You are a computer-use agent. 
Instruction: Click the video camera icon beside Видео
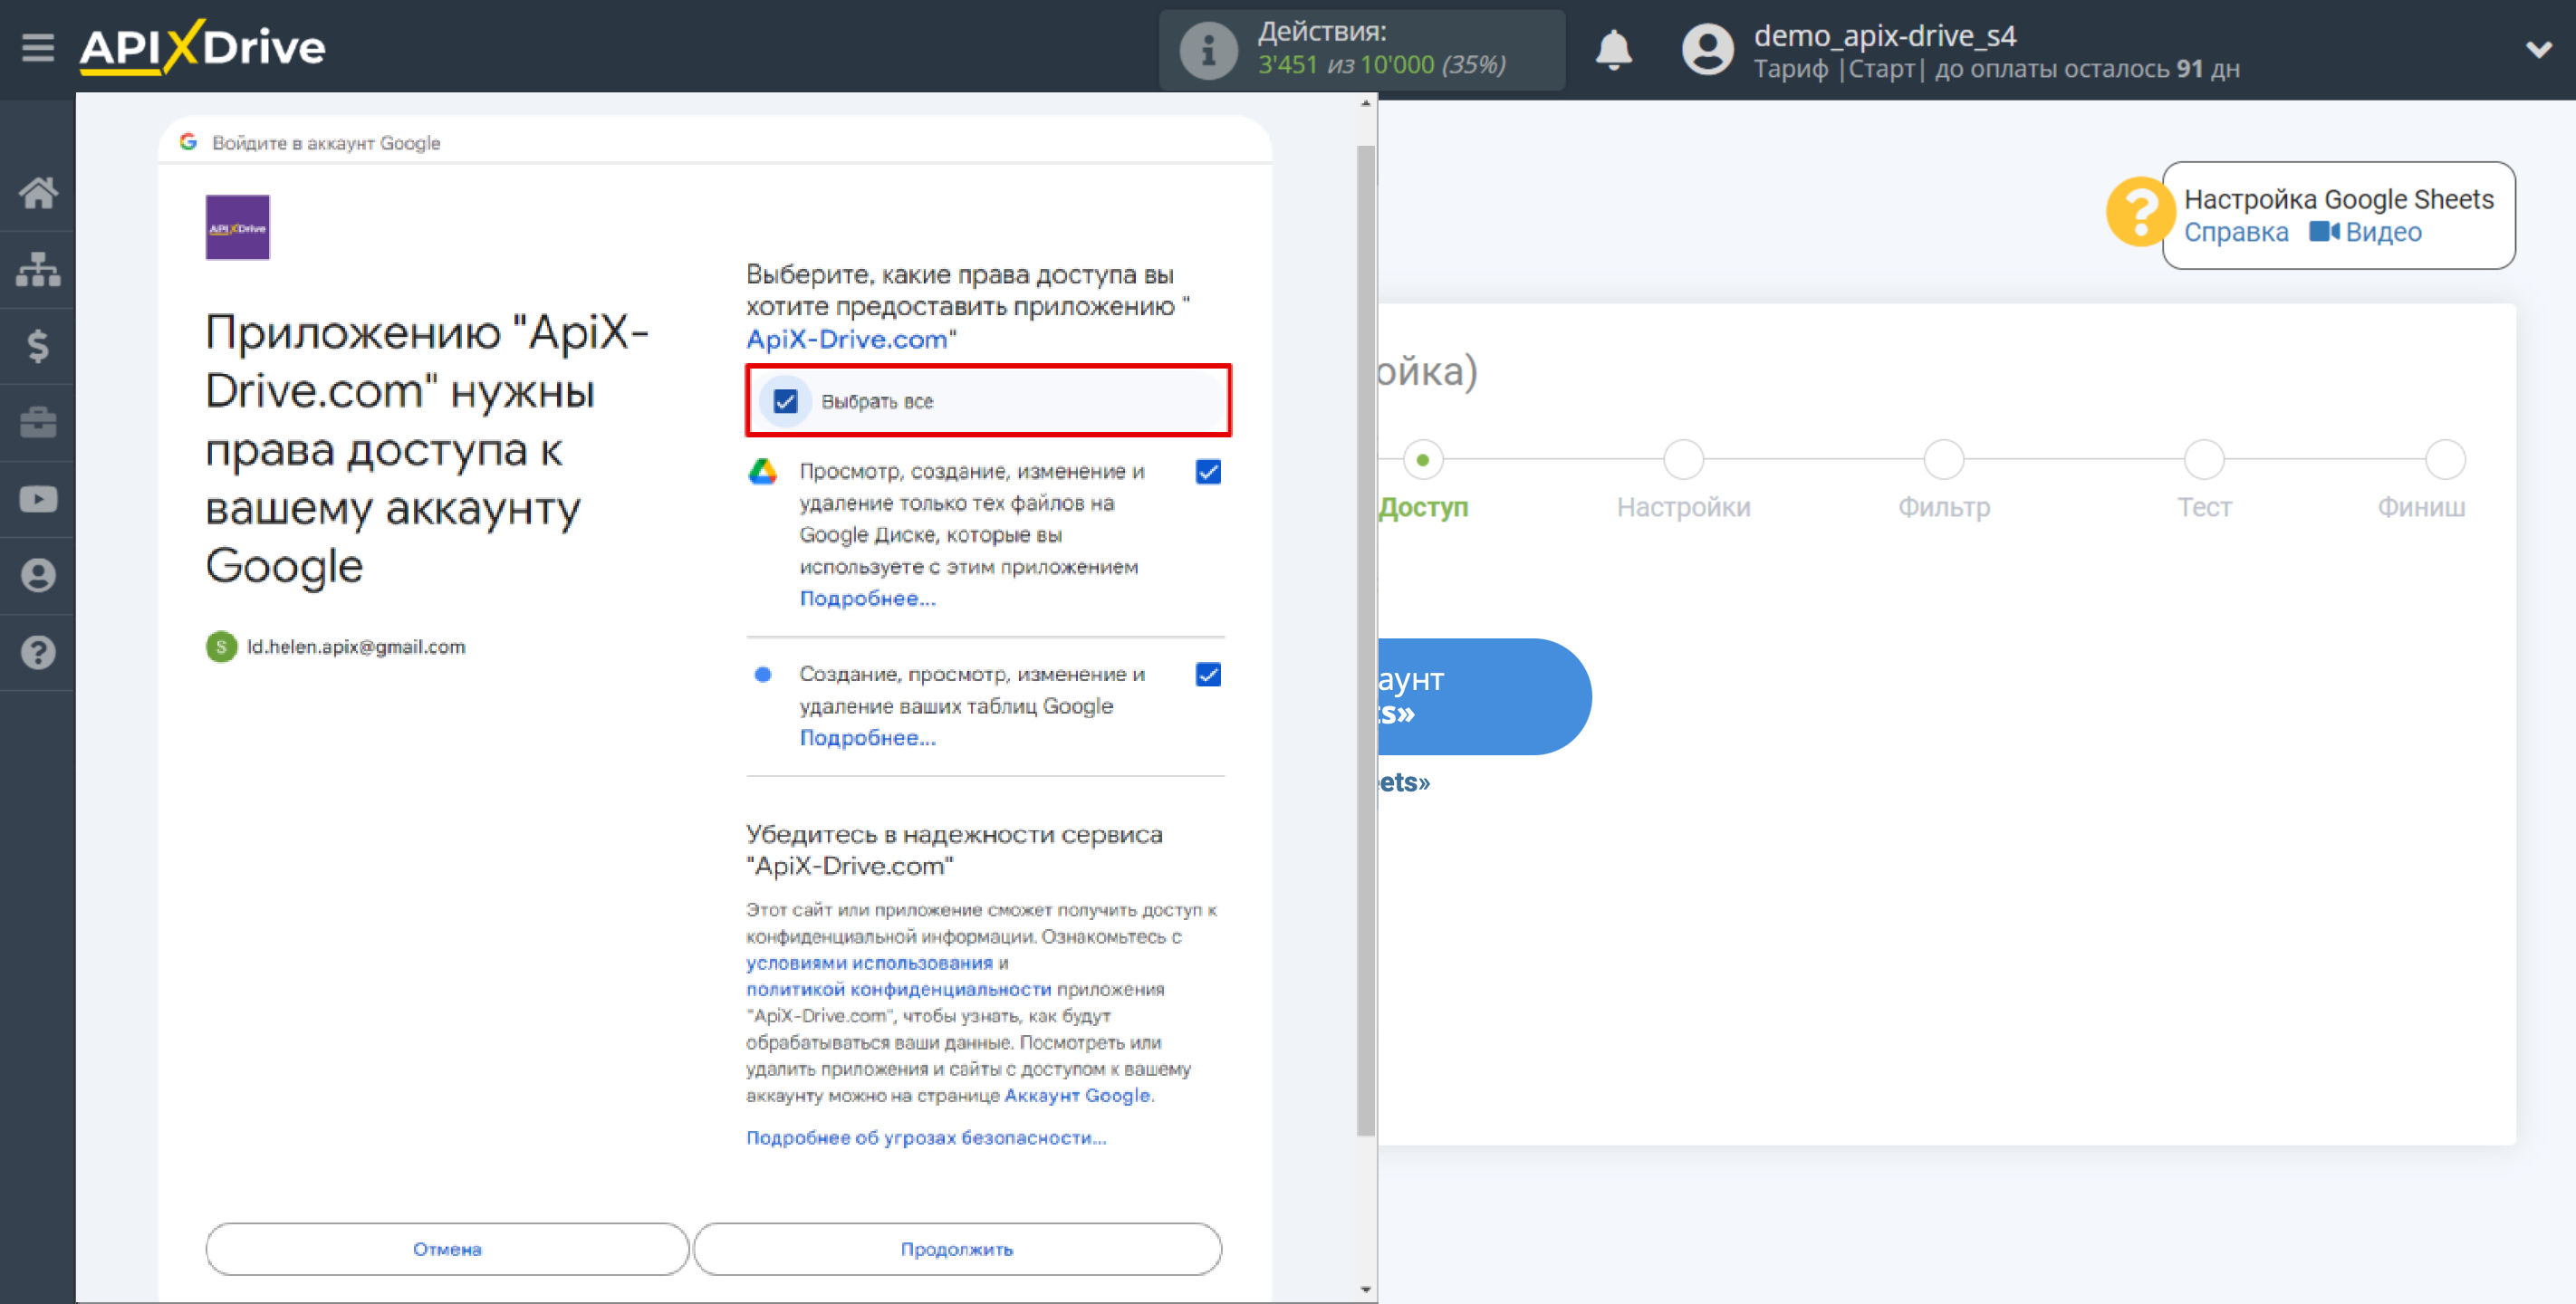pos(2324,232)
